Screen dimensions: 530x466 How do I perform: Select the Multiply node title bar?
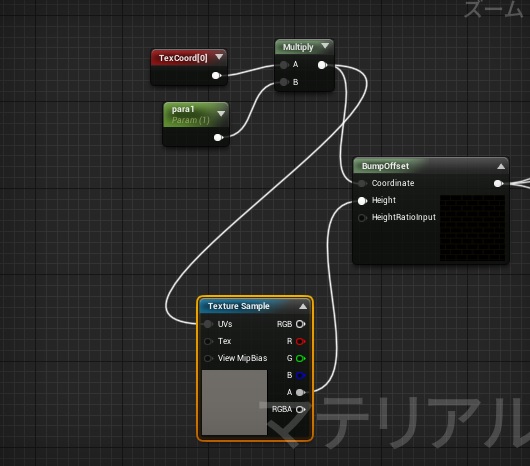coord(304,47)
